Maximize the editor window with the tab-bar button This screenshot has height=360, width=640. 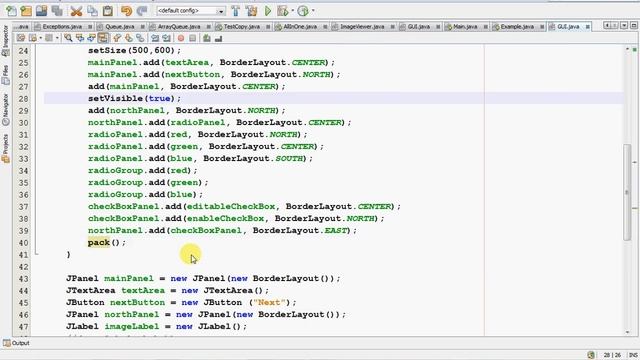point(634,26)
